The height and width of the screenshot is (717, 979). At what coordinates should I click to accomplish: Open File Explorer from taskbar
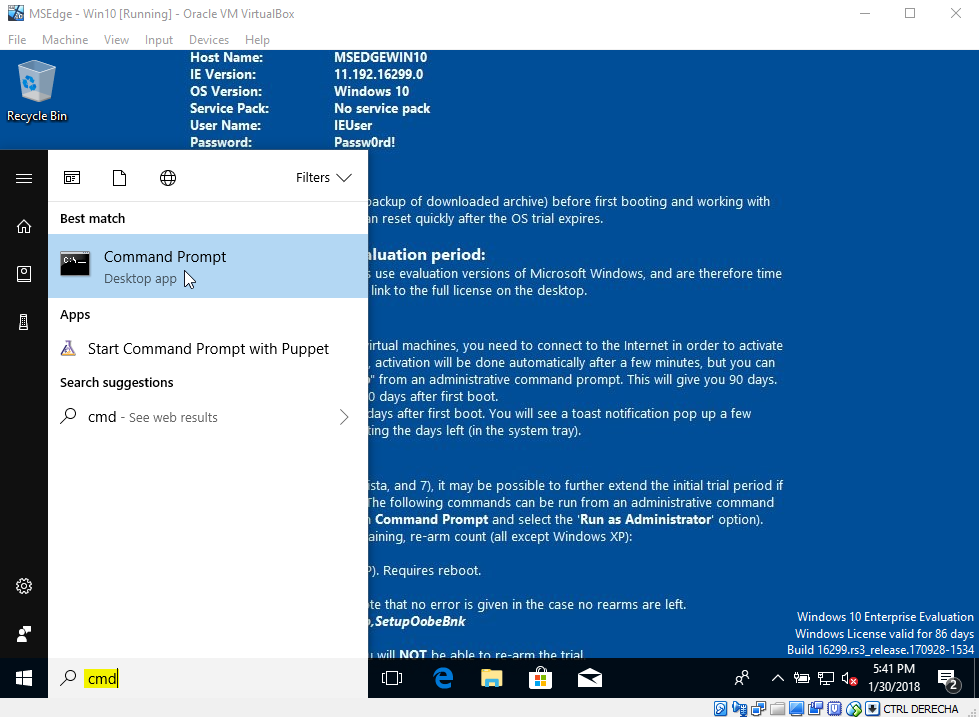click(x=492, y=679)
